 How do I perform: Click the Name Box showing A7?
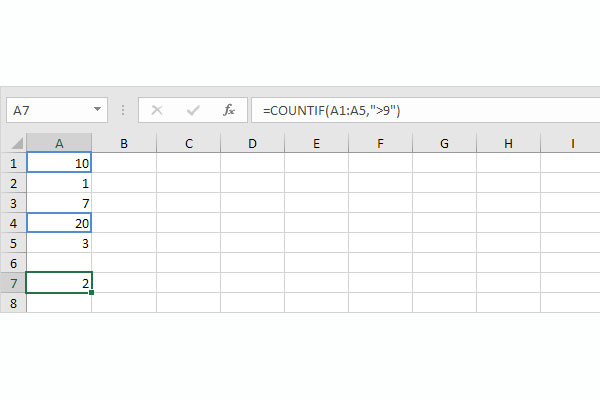click(x=48, y=110)
